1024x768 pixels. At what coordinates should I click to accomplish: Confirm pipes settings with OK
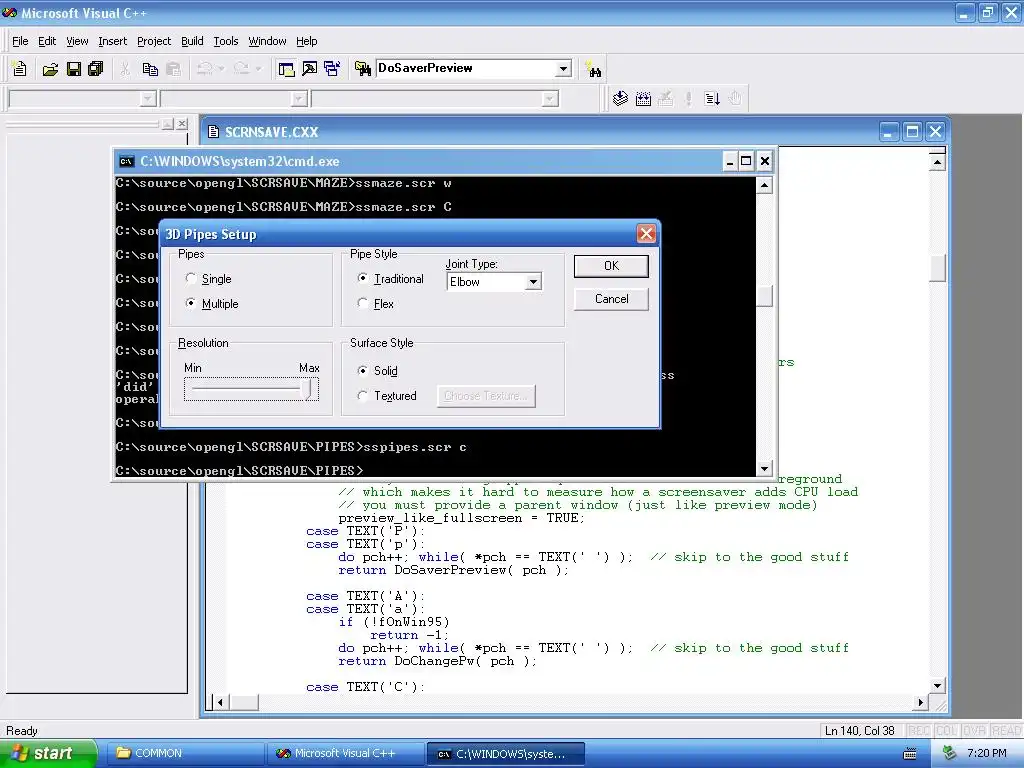click(x=611, y=266)
